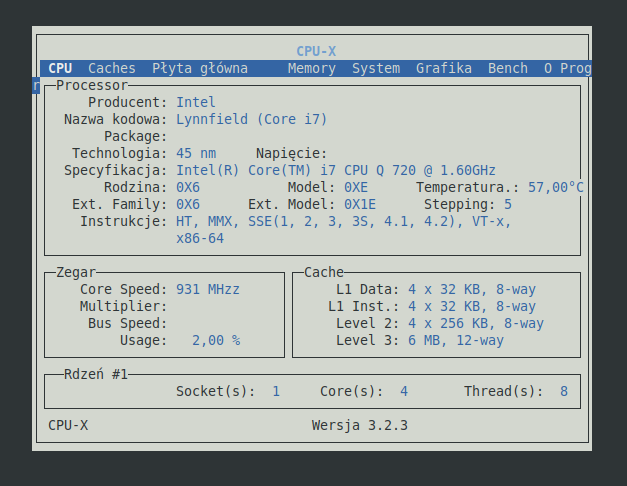
Task: Click the Processor section heading
Action: coord(92,85)
